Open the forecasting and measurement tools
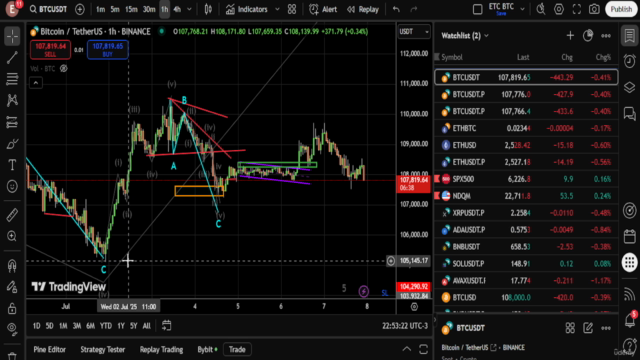Image resolution: width=640 pixels, height=360 pixels. [x=12, y=122]
